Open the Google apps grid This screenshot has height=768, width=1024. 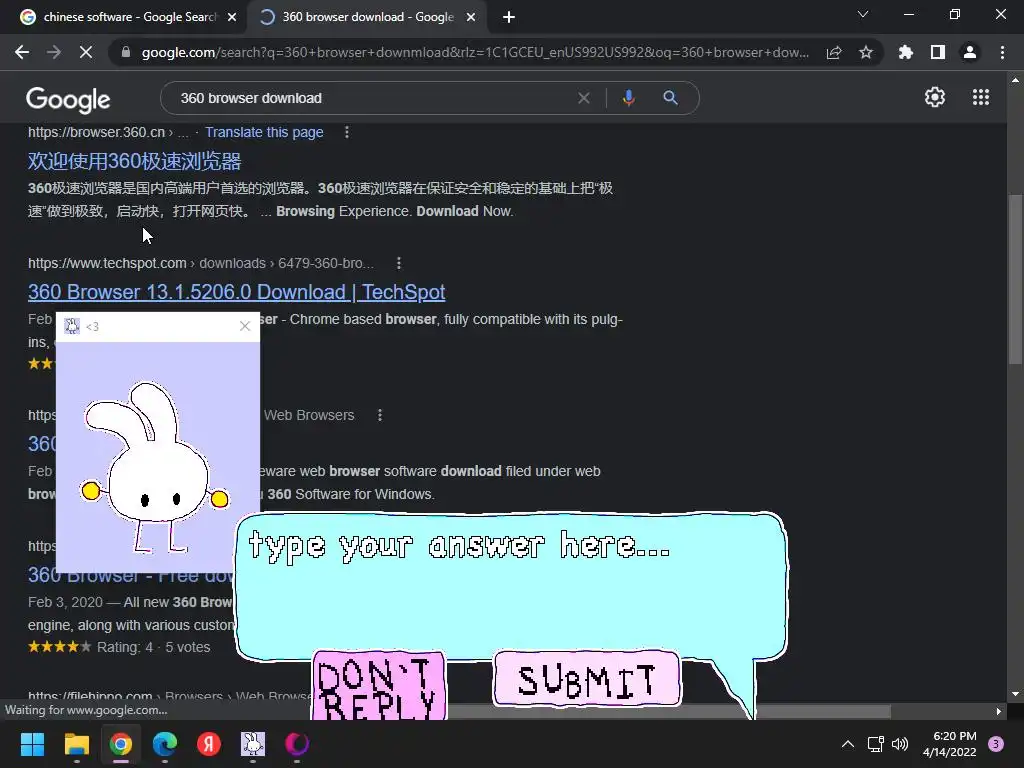pos(981,97)
